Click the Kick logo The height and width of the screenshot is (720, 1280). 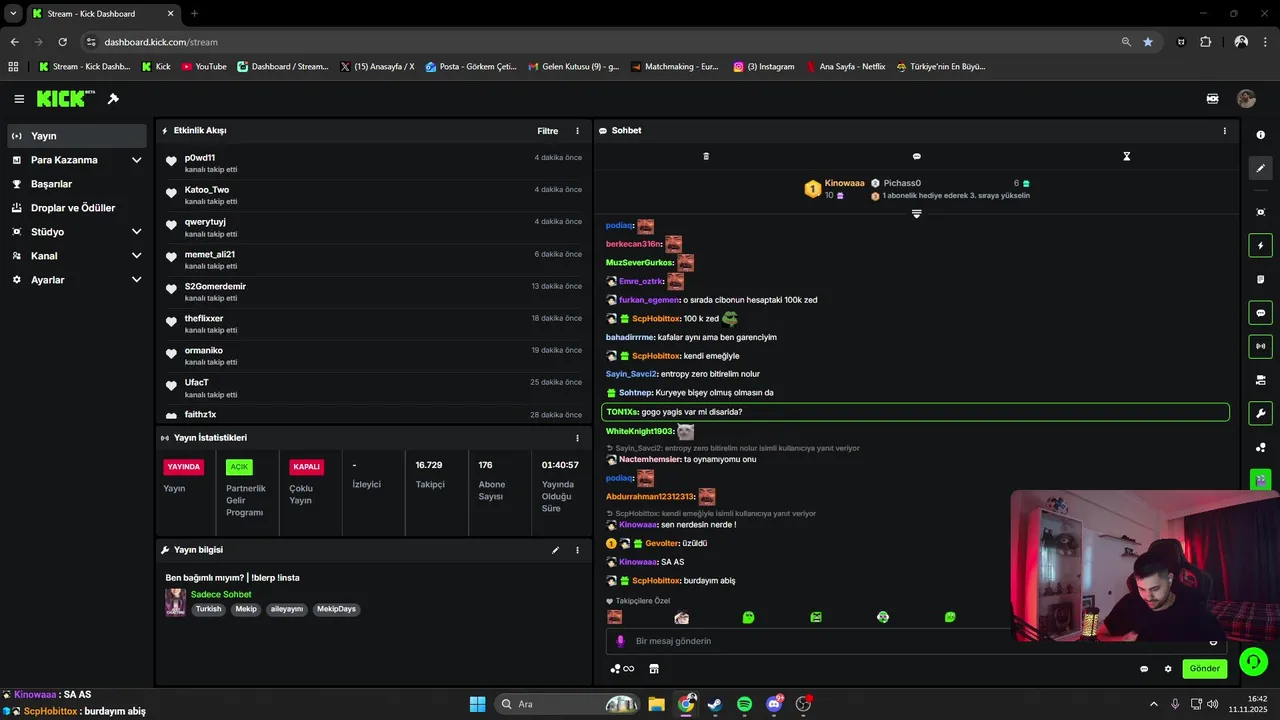point(65,98)
